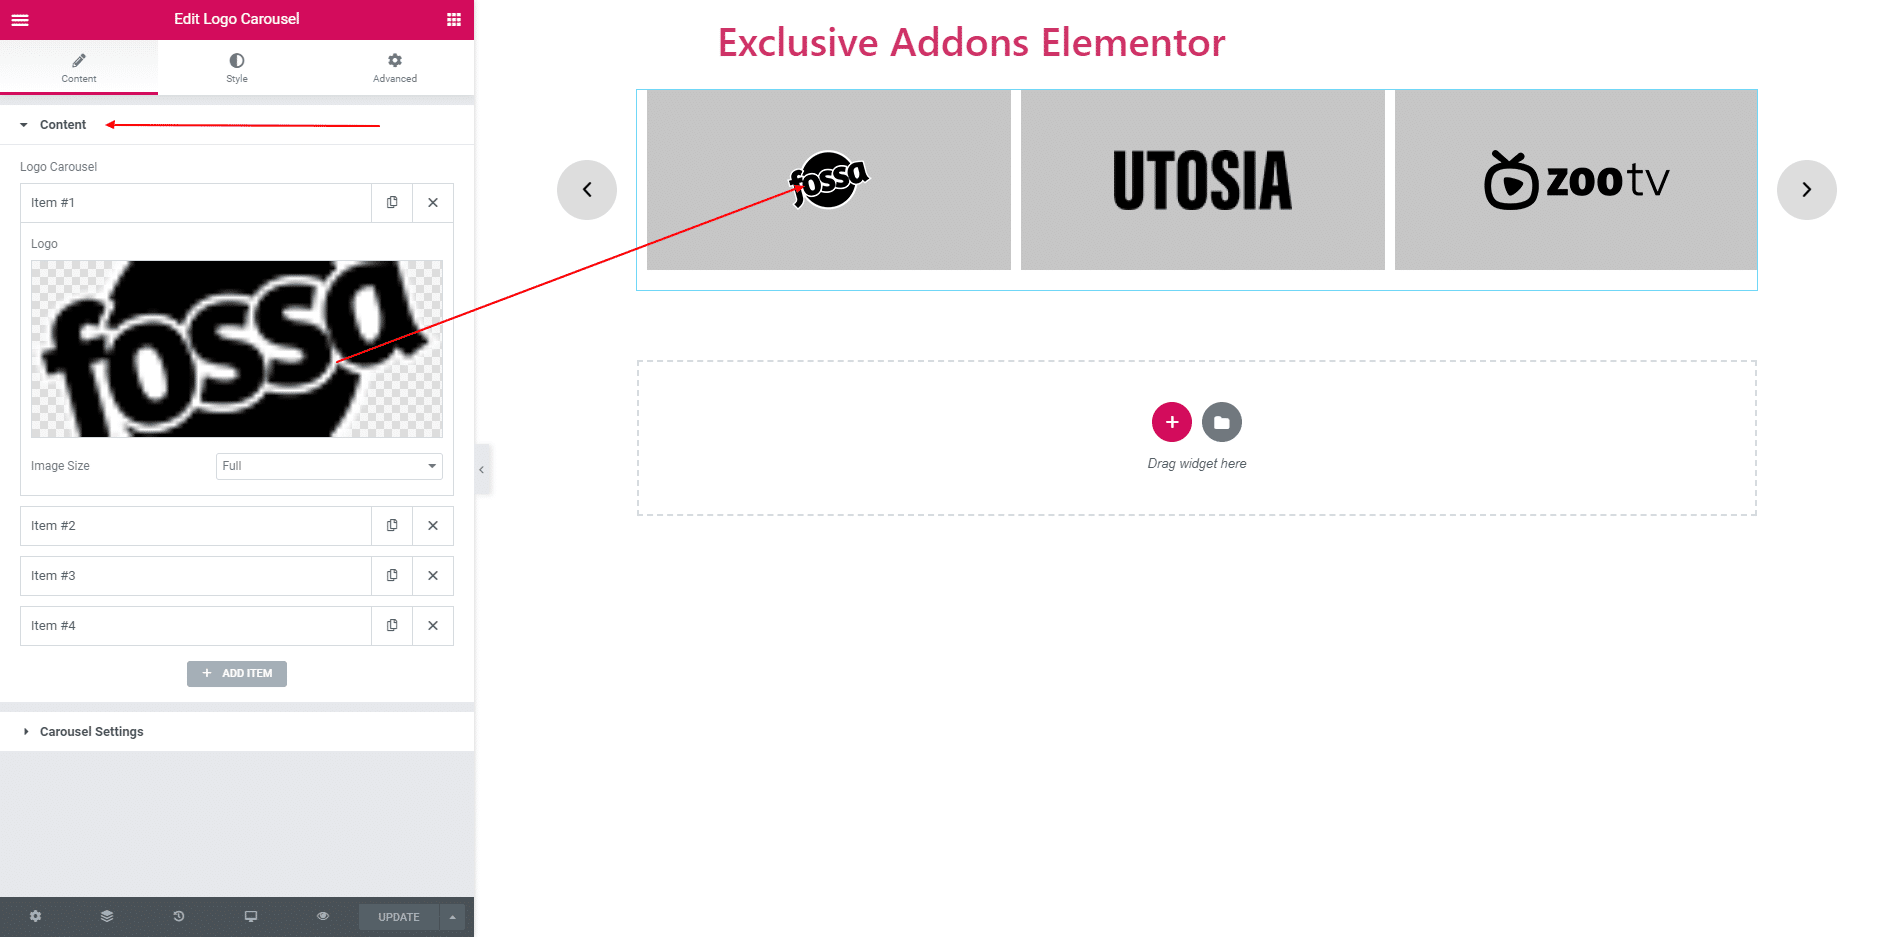Switch to the Style tab
The image size is (1903, 937).
point(237,68)
